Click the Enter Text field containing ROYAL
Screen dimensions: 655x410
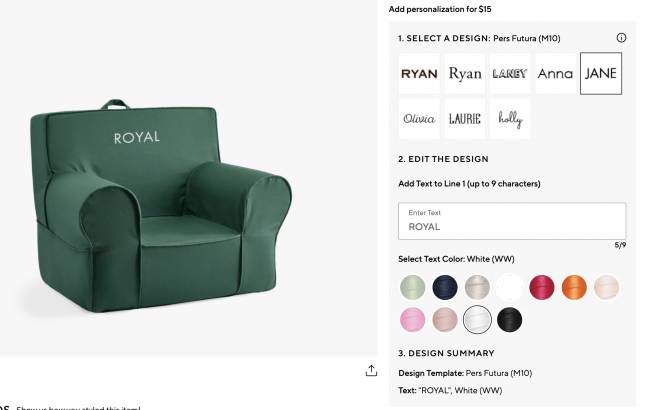click(512, 221)
